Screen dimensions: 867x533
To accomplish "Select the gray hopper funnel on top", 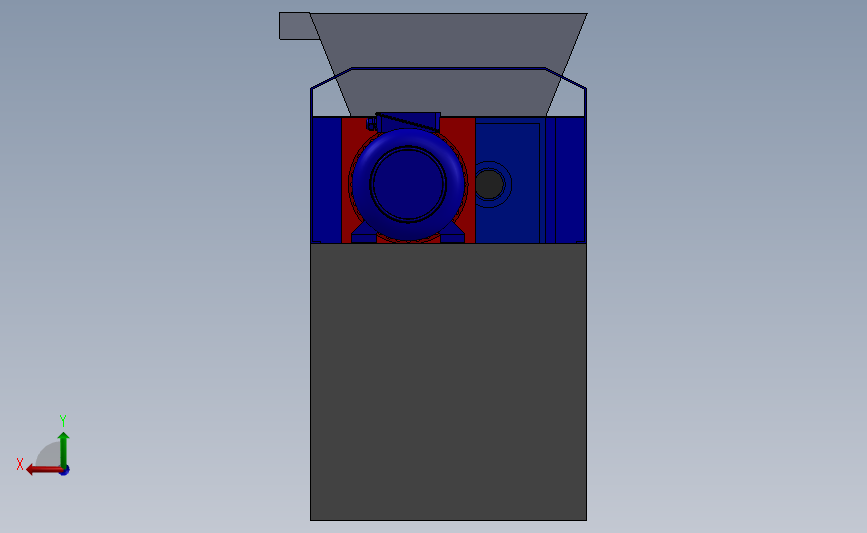I will (448, 64).
